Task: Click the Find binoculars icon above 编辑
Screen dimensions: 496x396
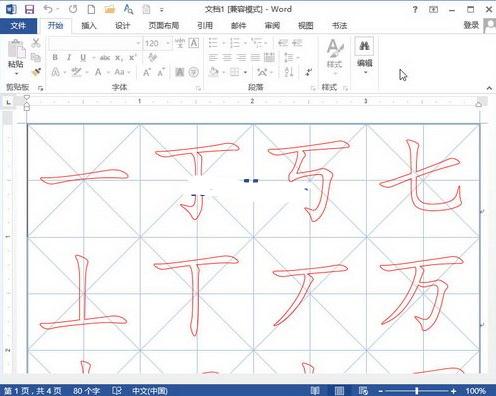Action: [x=364, y=46]
